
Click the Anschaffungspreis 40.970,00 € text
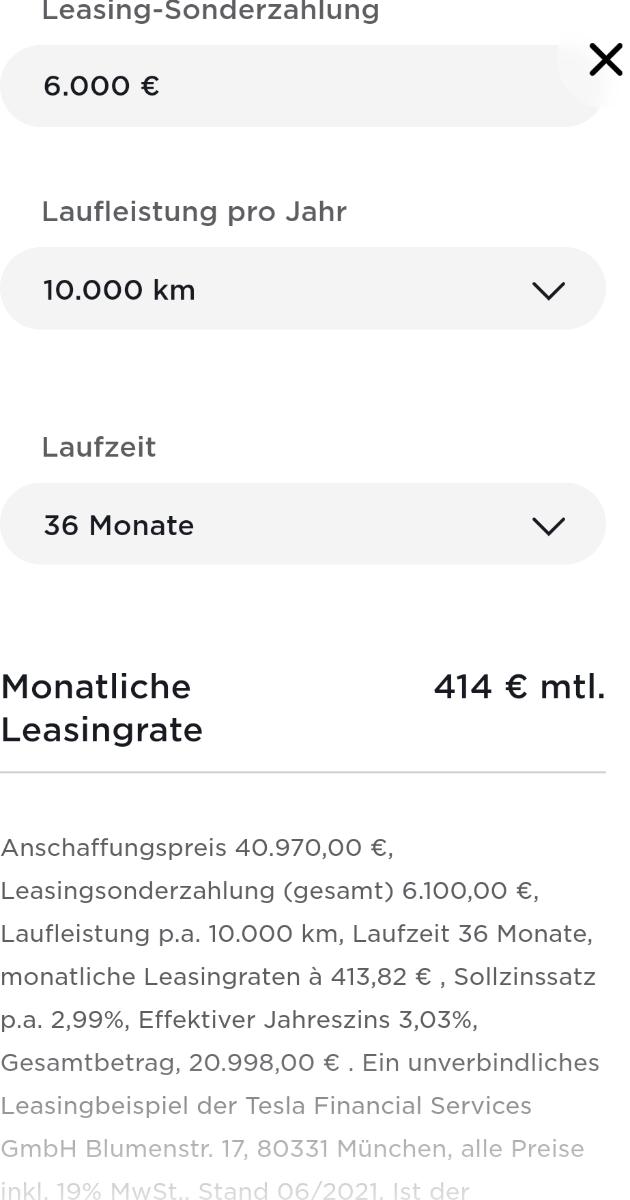tap(196, 848)
